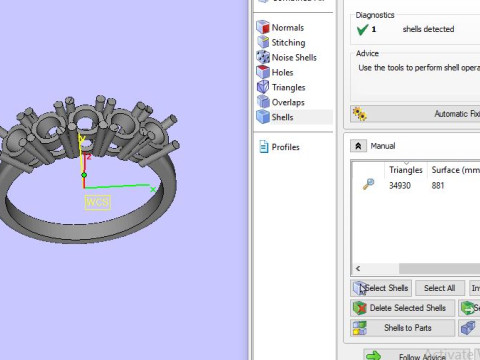Screen dimensions: 480x360
Task: Click the magnifier icon in shell row
Action: point(368,184)
